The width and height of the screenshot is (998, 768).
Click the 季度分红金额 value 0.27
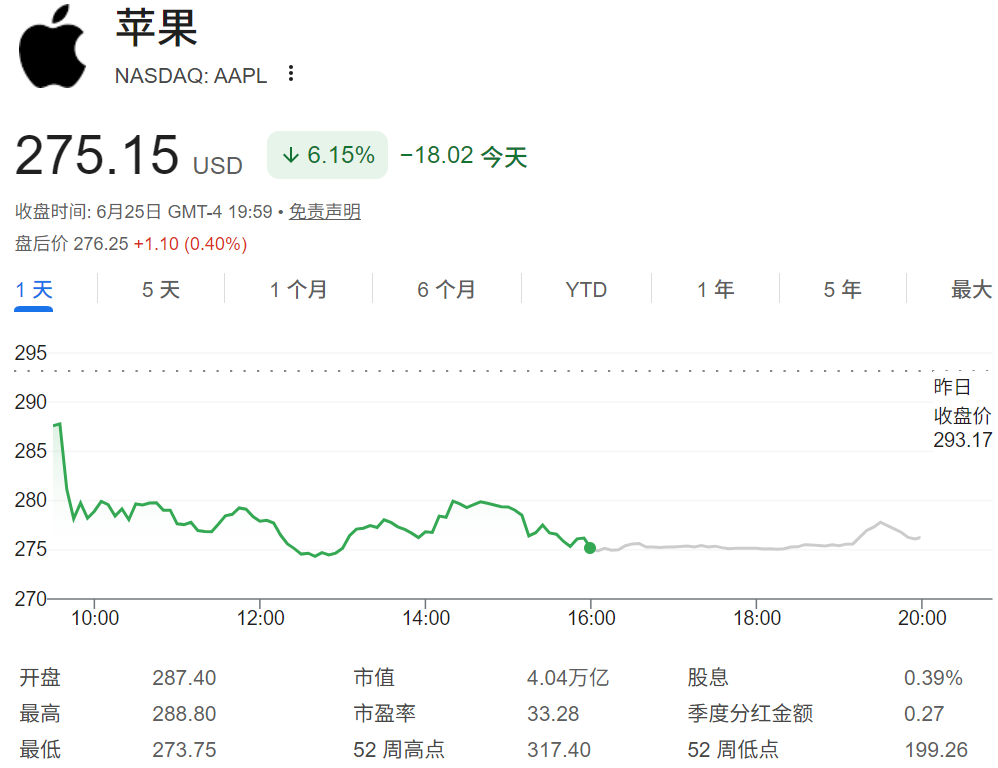click(924, 714)
